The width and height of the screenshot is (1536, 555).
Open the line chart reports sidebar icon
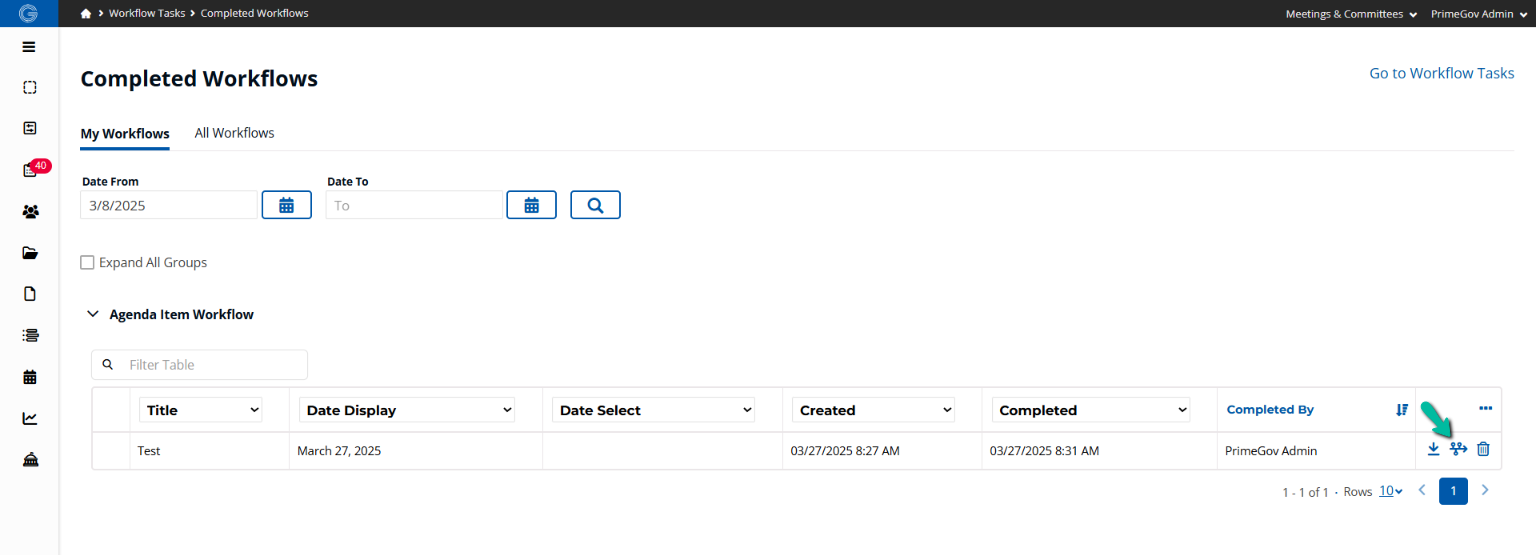(x=30, y=418)
